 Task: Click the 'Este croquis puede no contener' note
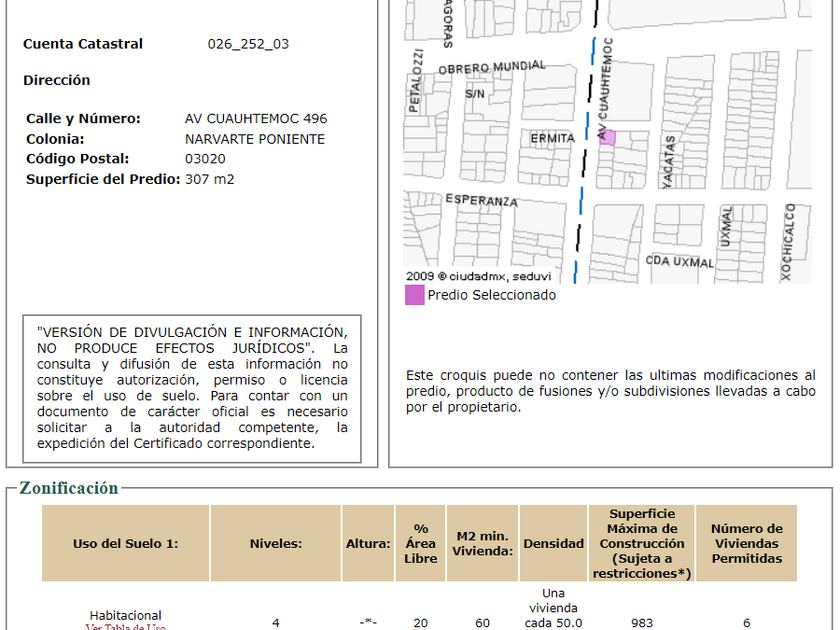pyautogui.click(x=610, y=391)
